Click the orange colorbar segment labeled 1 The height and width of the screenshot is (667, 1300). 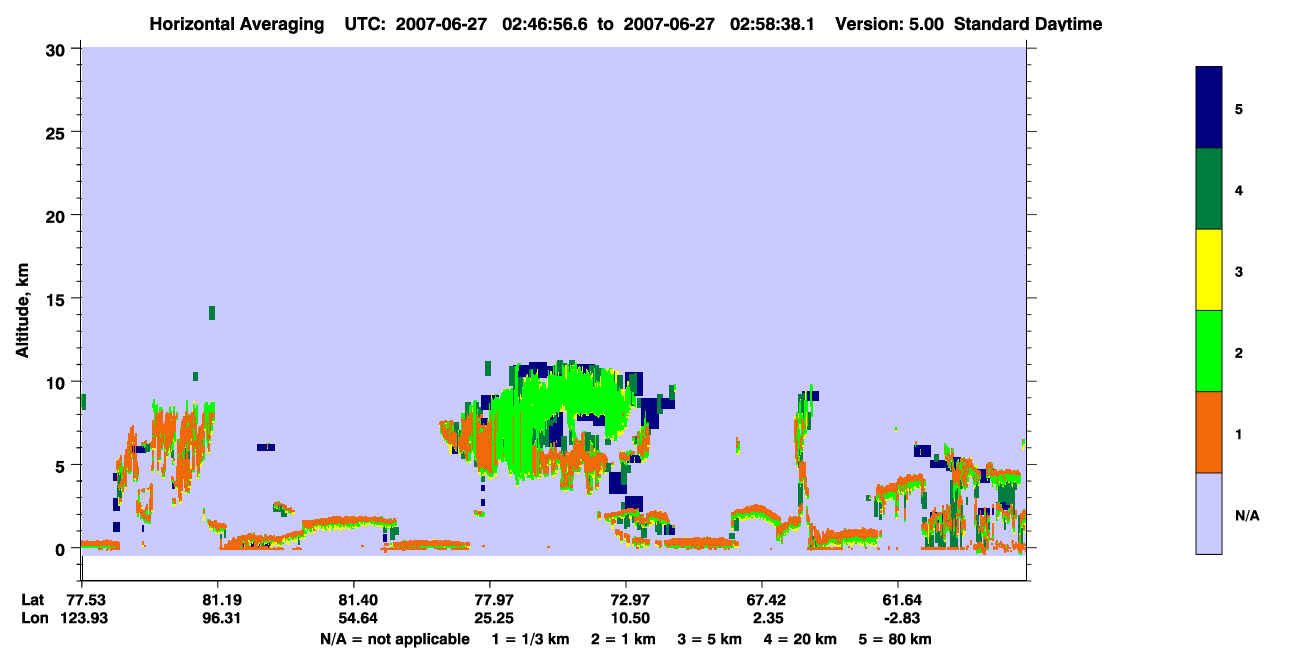[1209, 432]
